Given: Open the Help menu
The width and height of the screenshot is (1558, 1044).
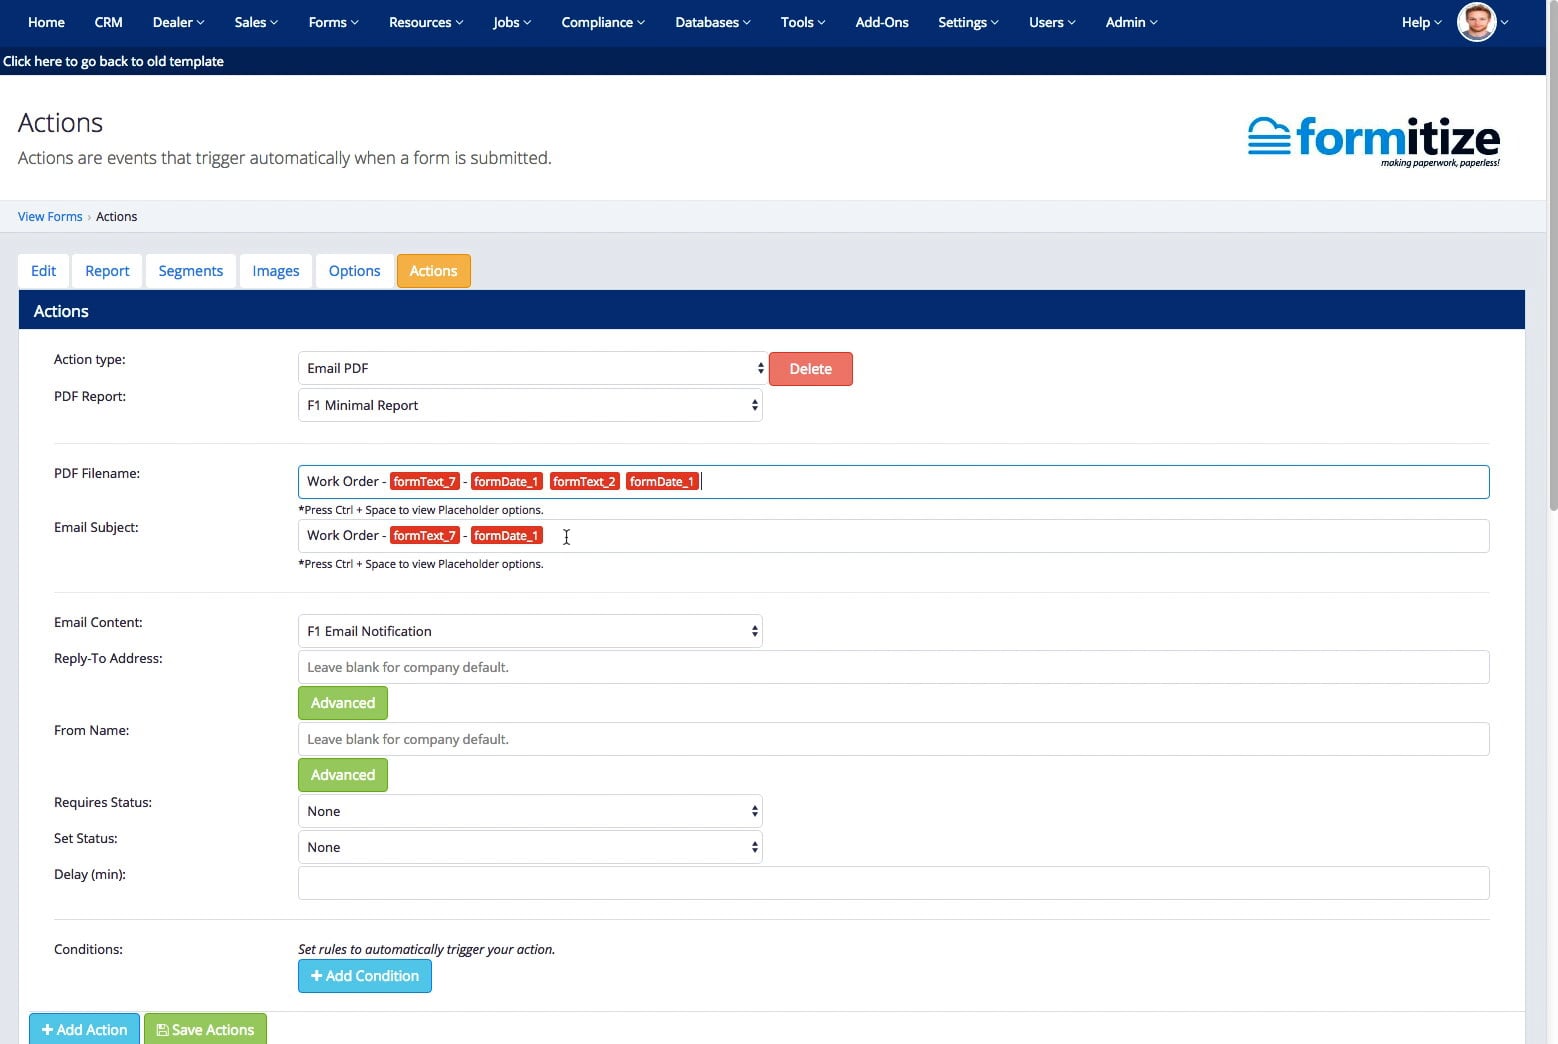Looking at the screenshot, I should [1421, 22].
